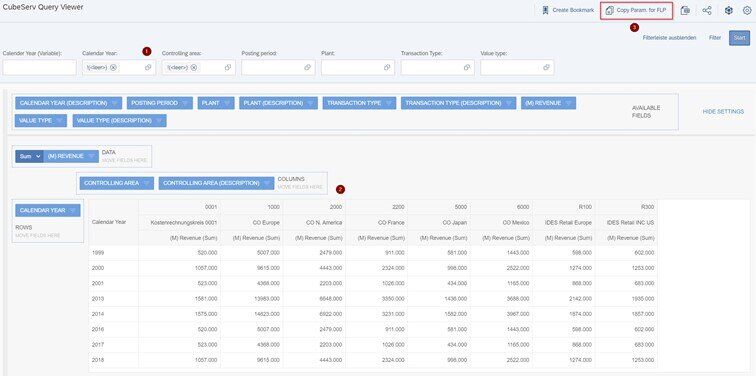This screenshot has height=376, width=756.
Task: Click into Calender Year (Variable) input field
Action: point(40,67)
